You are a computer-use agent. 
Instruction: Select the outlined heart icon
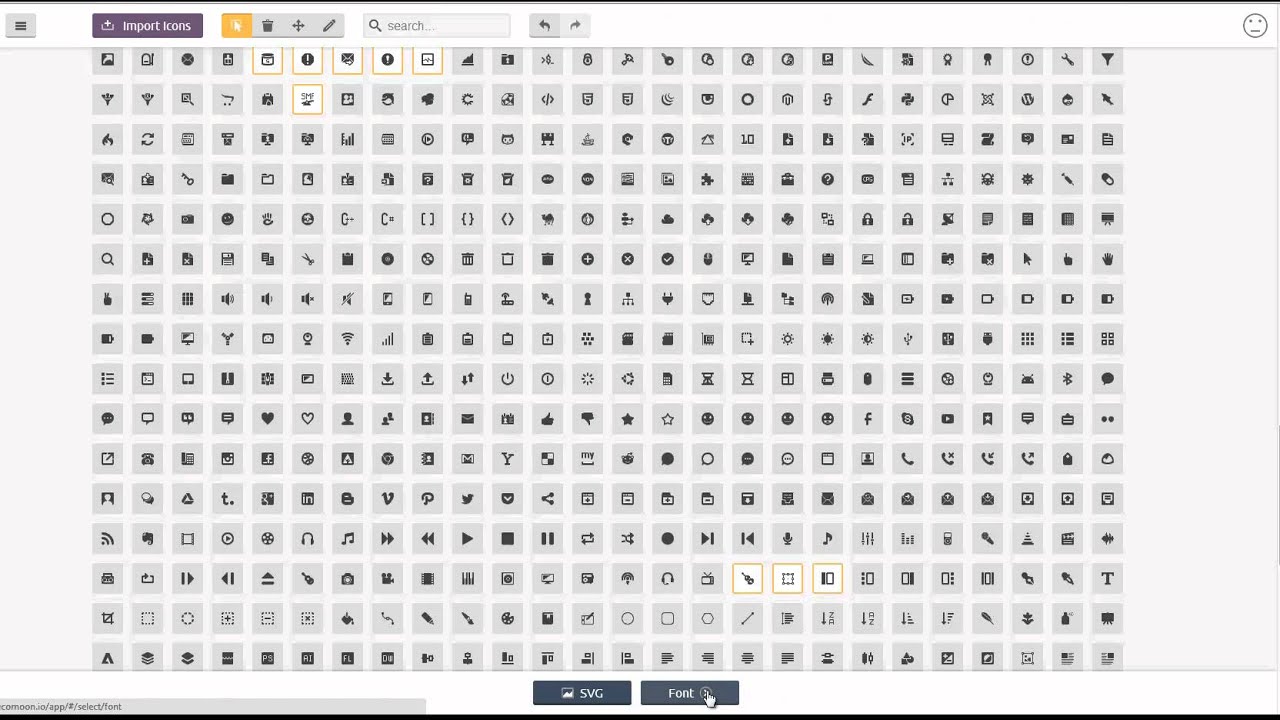307,419
